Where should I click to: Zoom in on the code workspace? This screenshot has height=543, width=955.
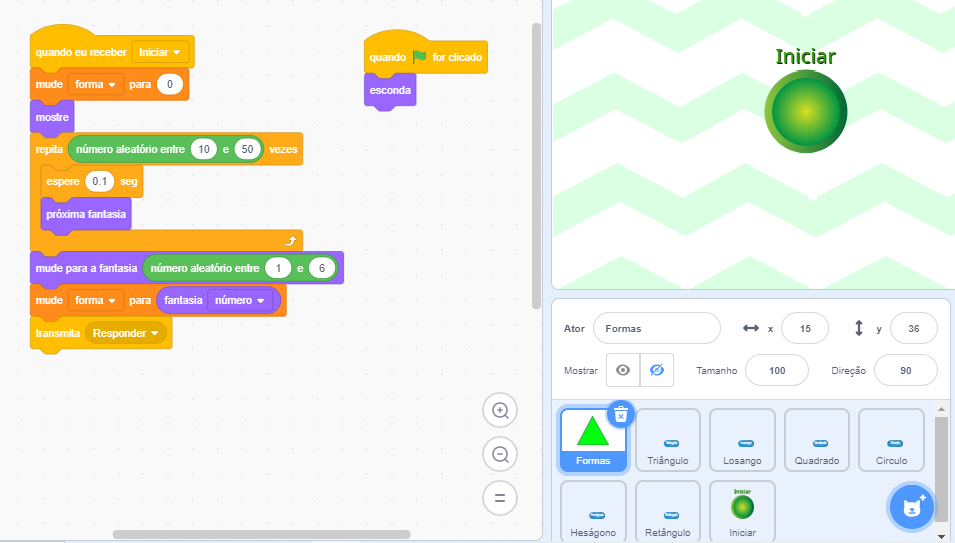click(500, 410)
